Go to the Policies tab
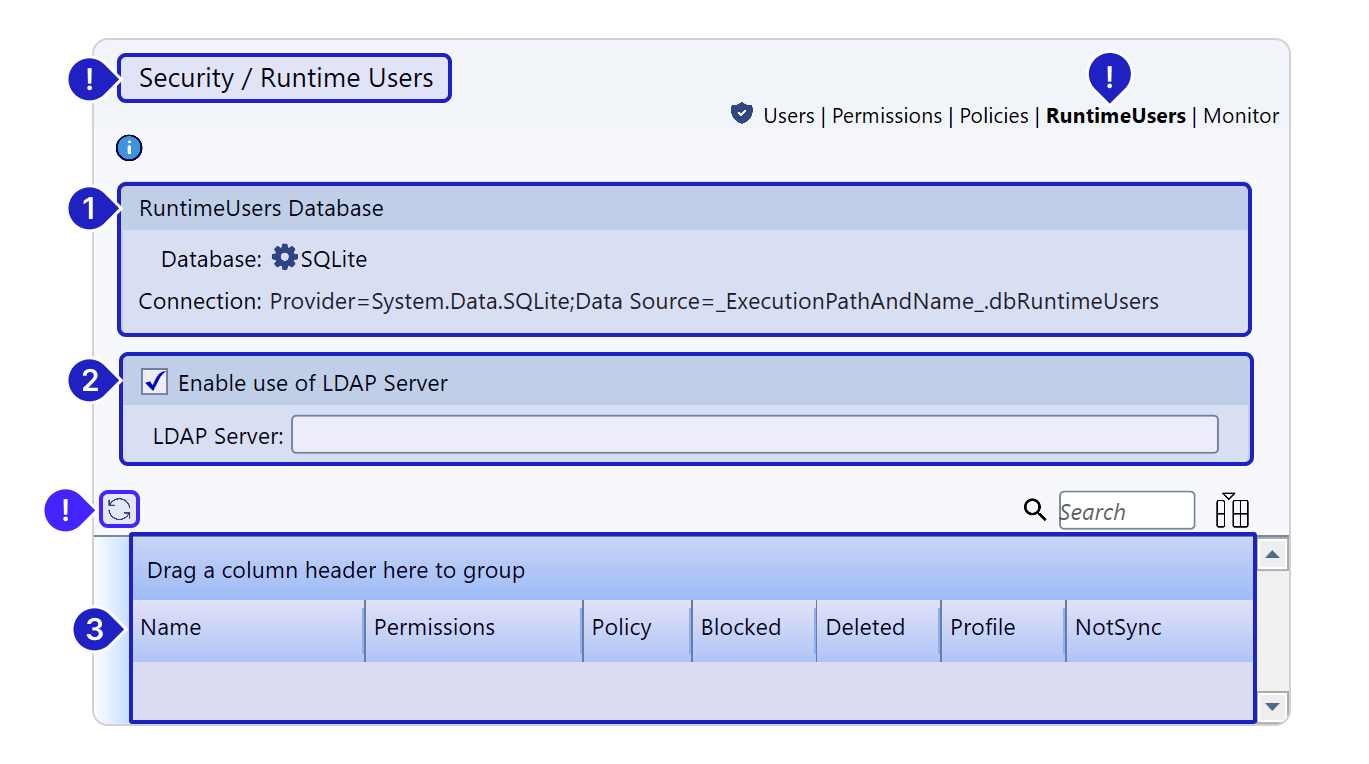The height and width of the screenshot is (764, 1369). click(993, 116)
